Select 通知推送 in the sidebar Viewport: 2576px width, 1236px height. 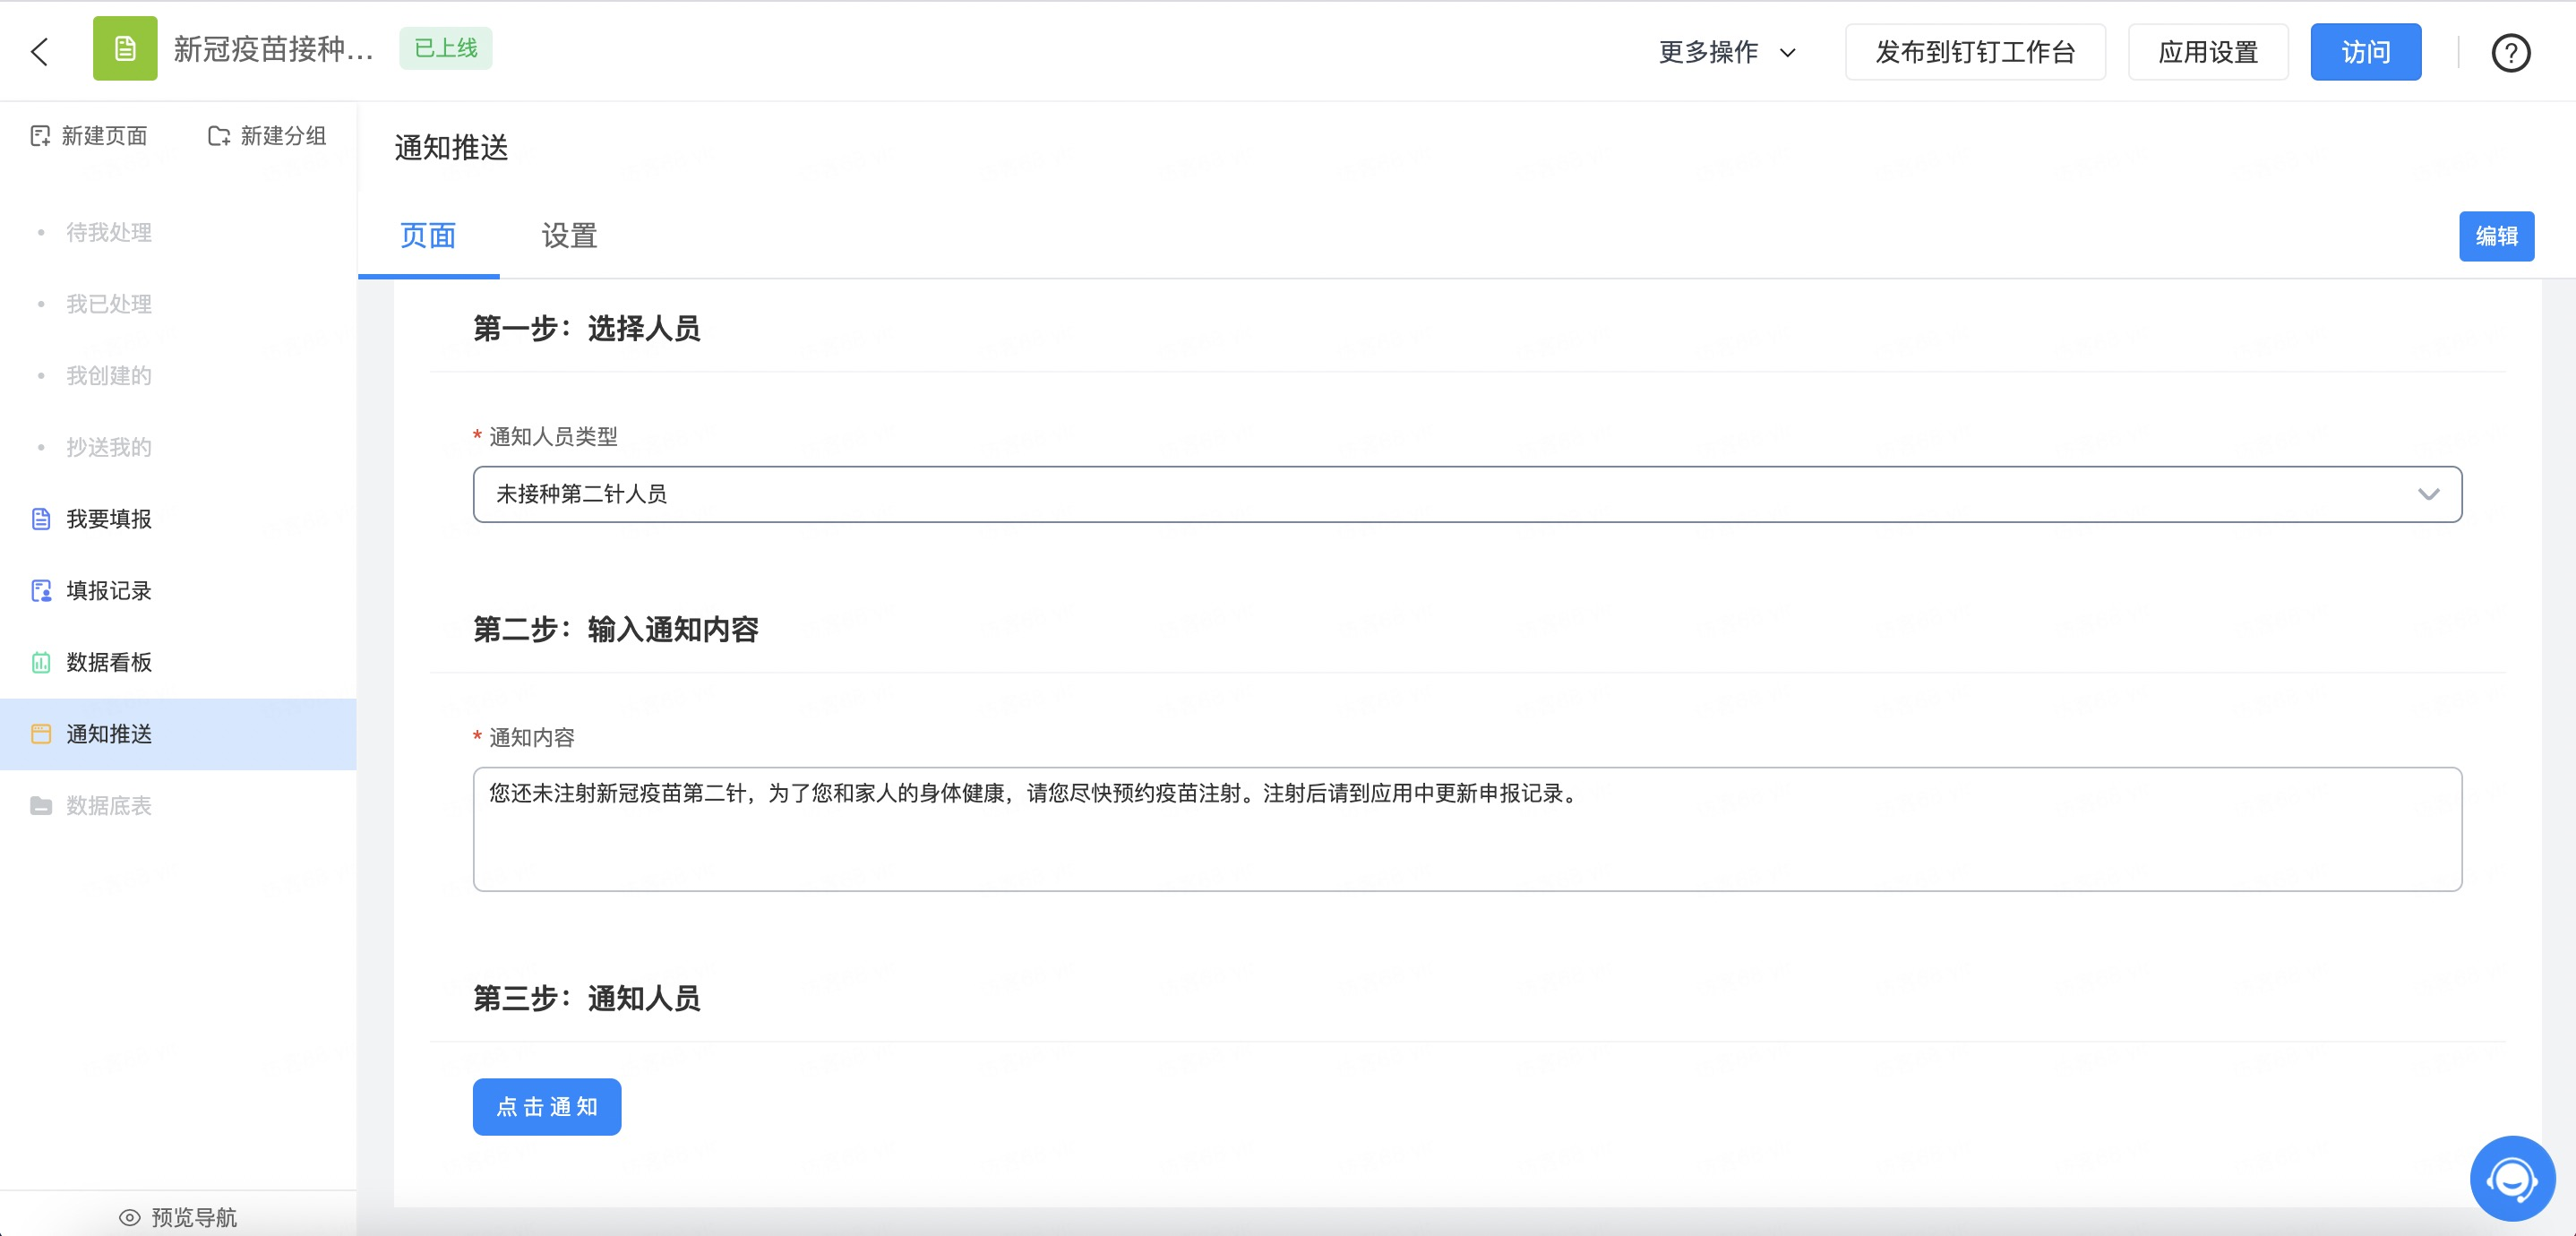(x=108, y=734)
